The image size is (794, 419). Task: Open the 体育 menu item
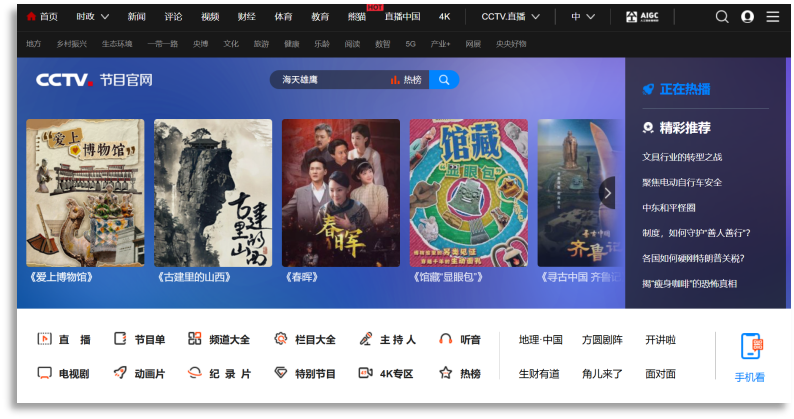(x=284, y=17)
